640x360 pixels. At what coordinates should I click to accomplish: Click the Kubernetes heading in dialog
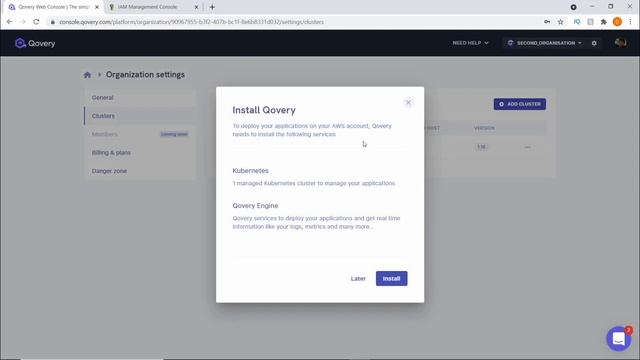pyautogui.click(x=250, y=171)
